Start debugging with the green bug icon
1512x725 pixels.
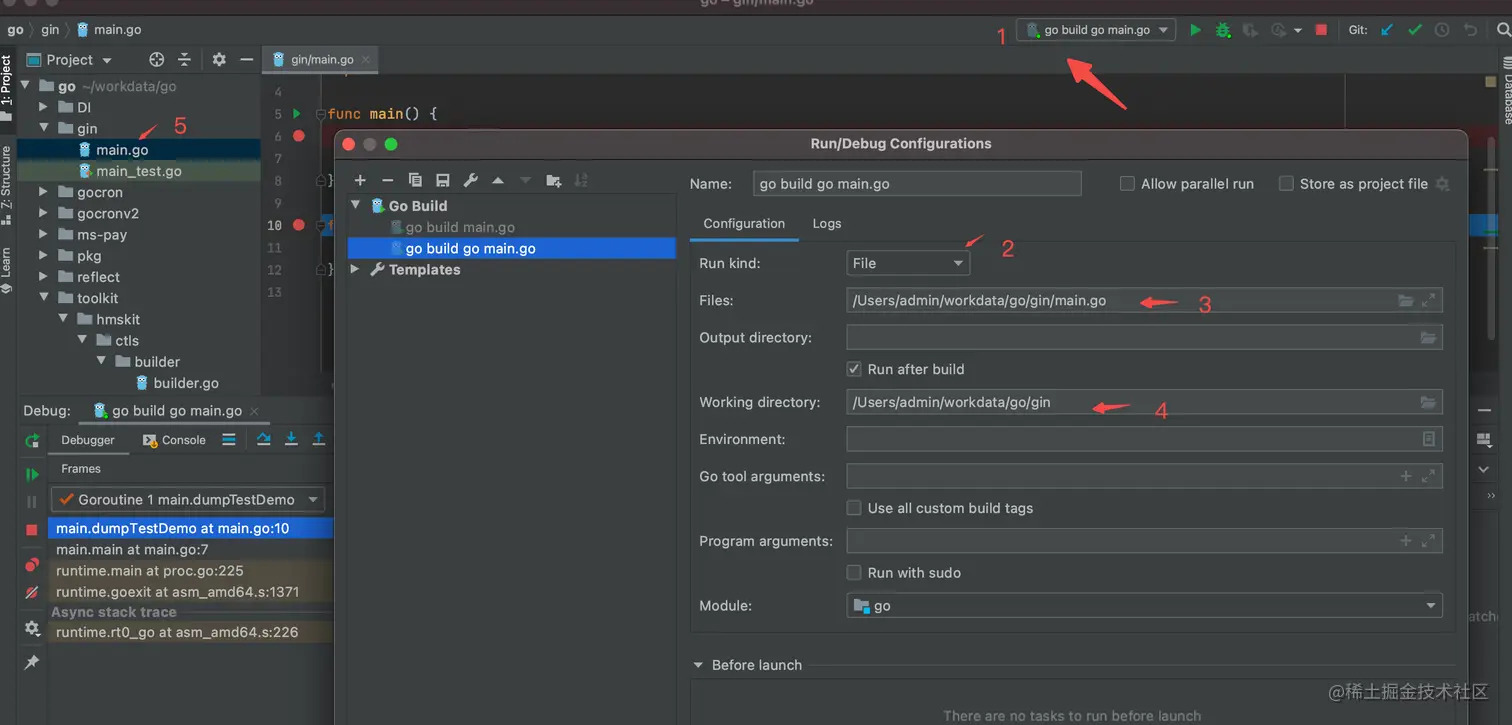[x=1222, y=30]
